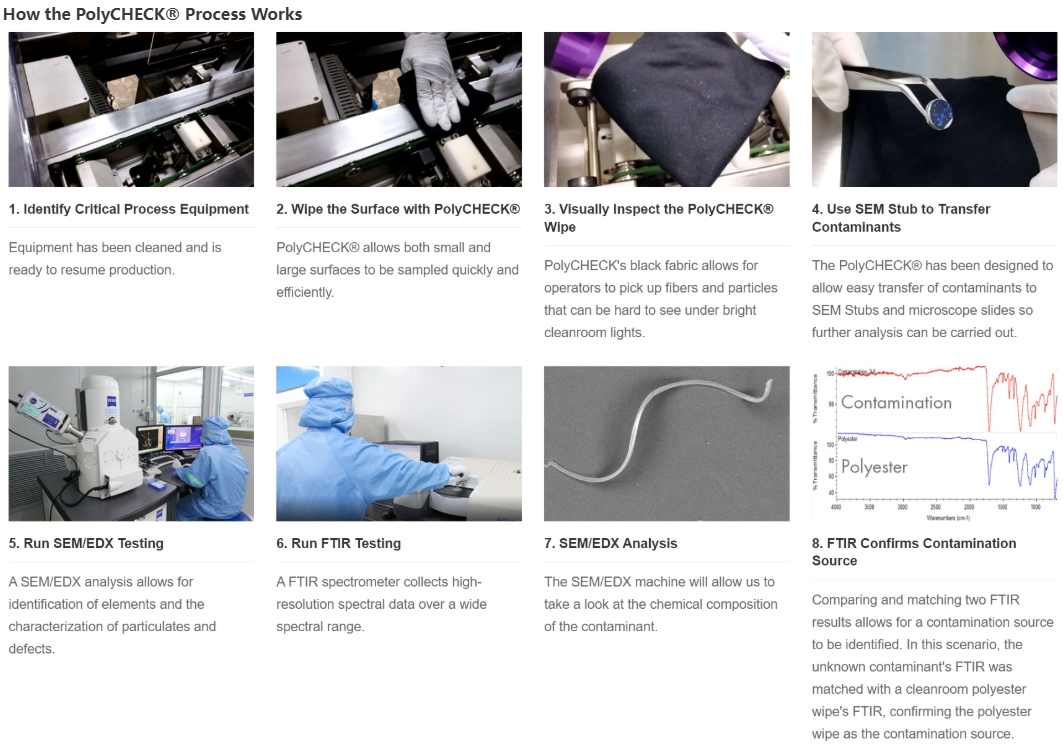Open the black PolyCHECK wipe inspection photo

click(x=666, y=109)
